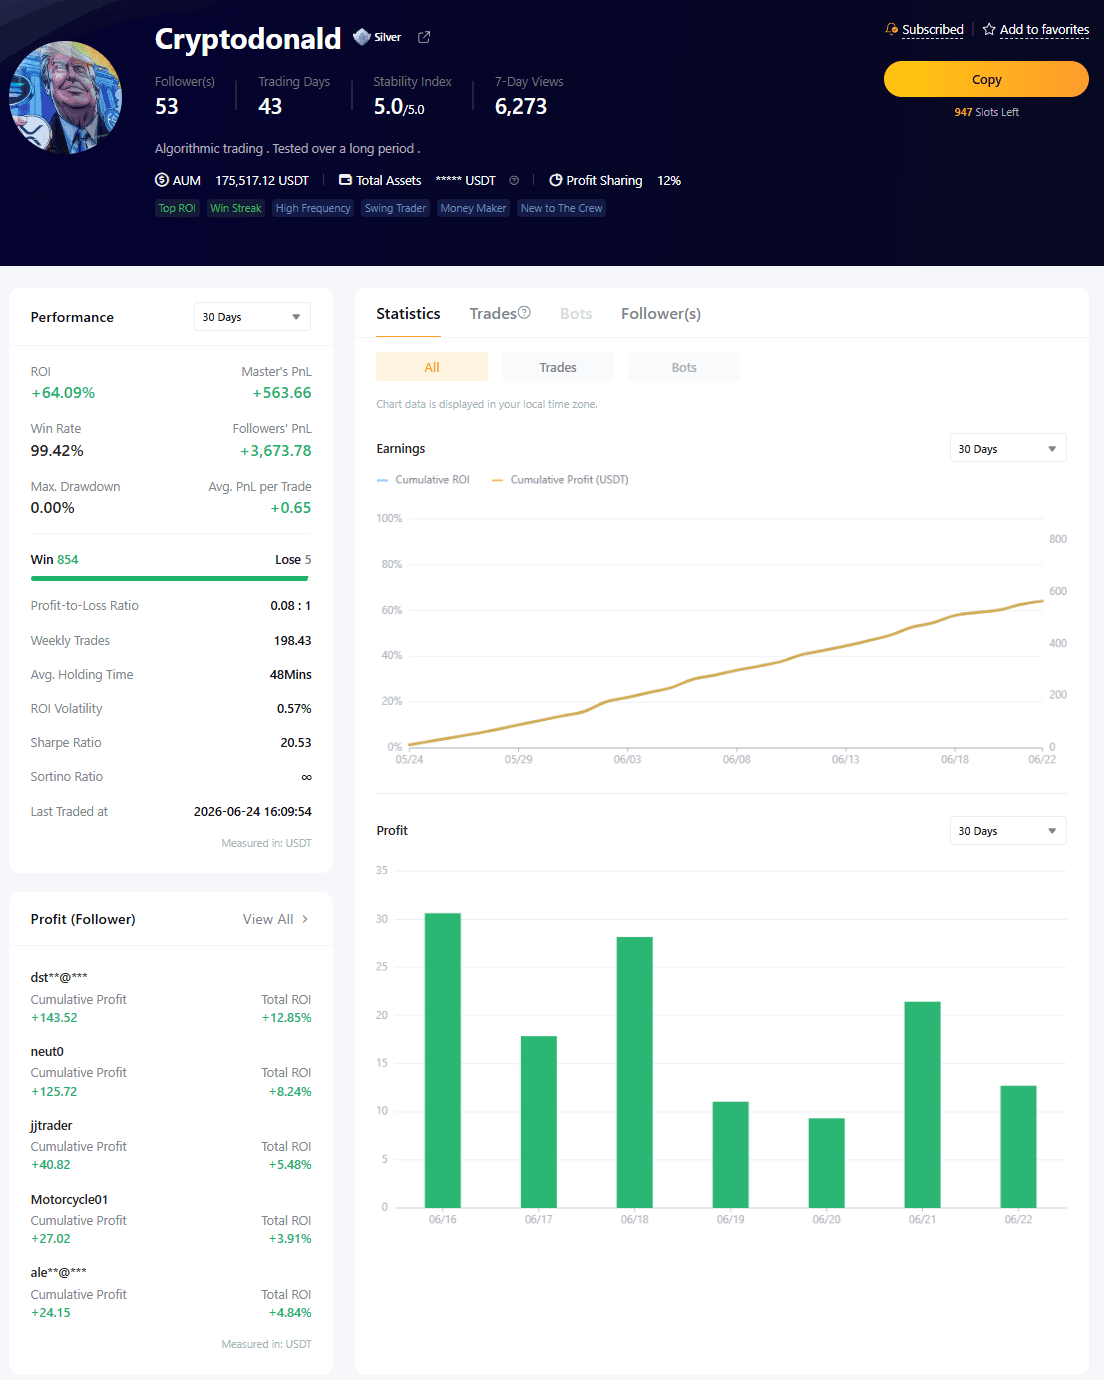The height and width of the screenshot is (1380, 1104).
Task: Click the 7-Day Views value 6,273
Action: 521,106
